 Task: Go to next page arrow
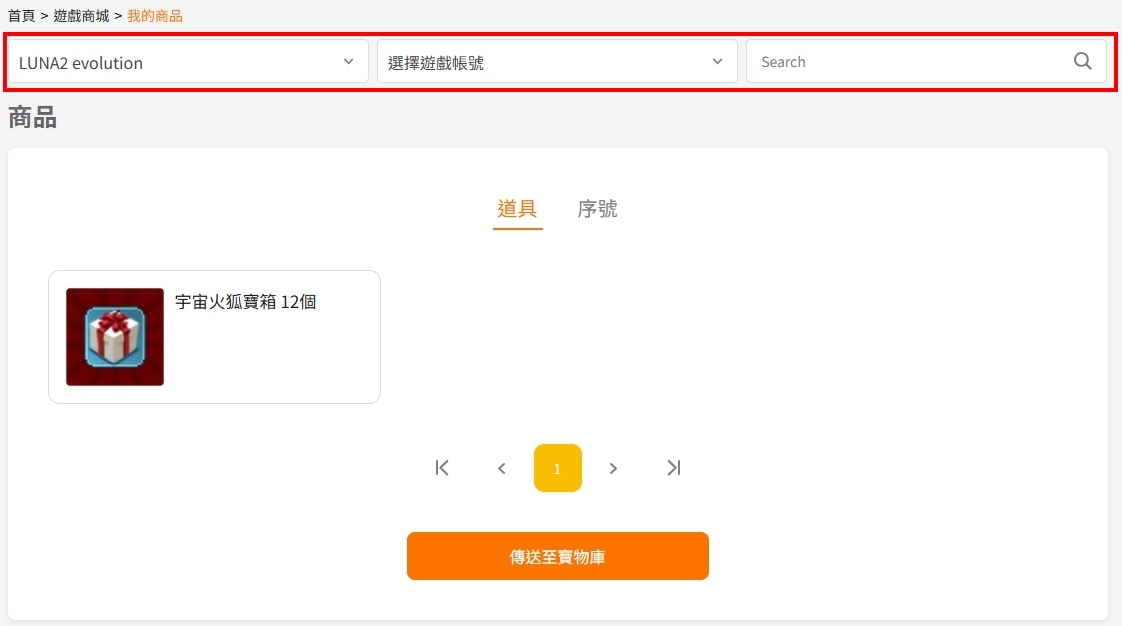(613, 469)
